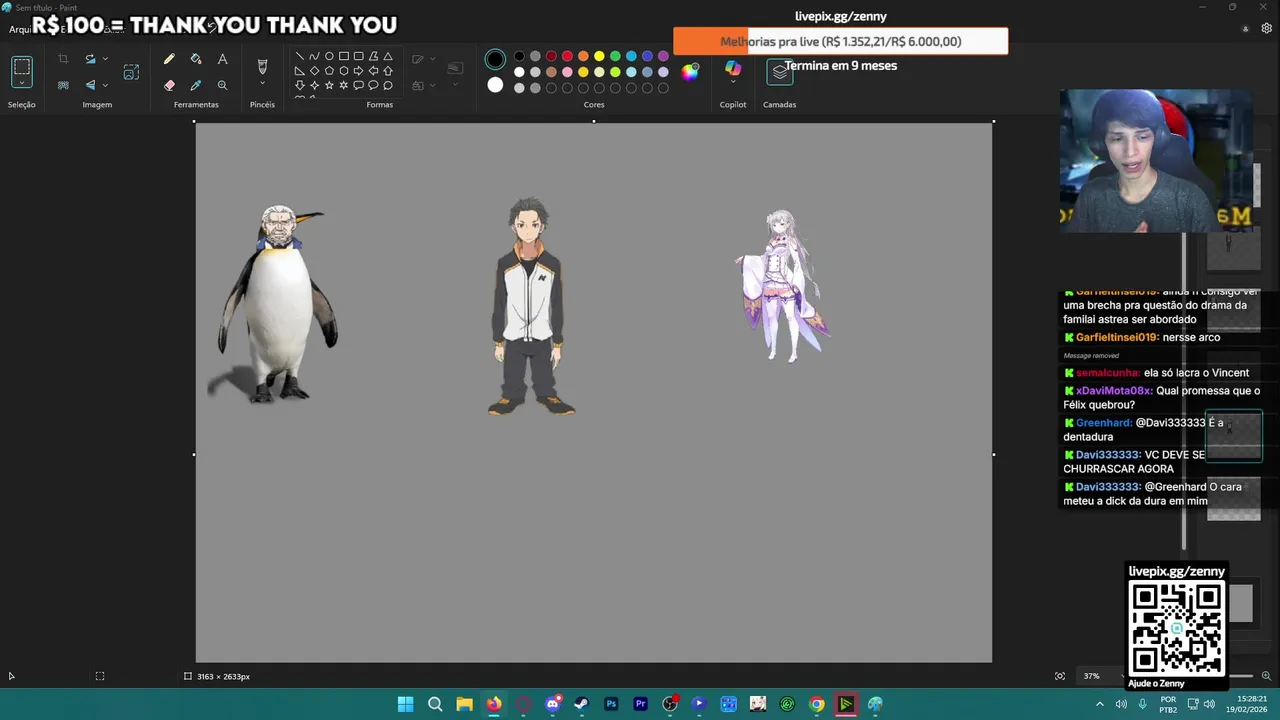Expand the Flip dropdown arrow
The height and width of the screenshot is (720, 1280).
tap(105, 85)
